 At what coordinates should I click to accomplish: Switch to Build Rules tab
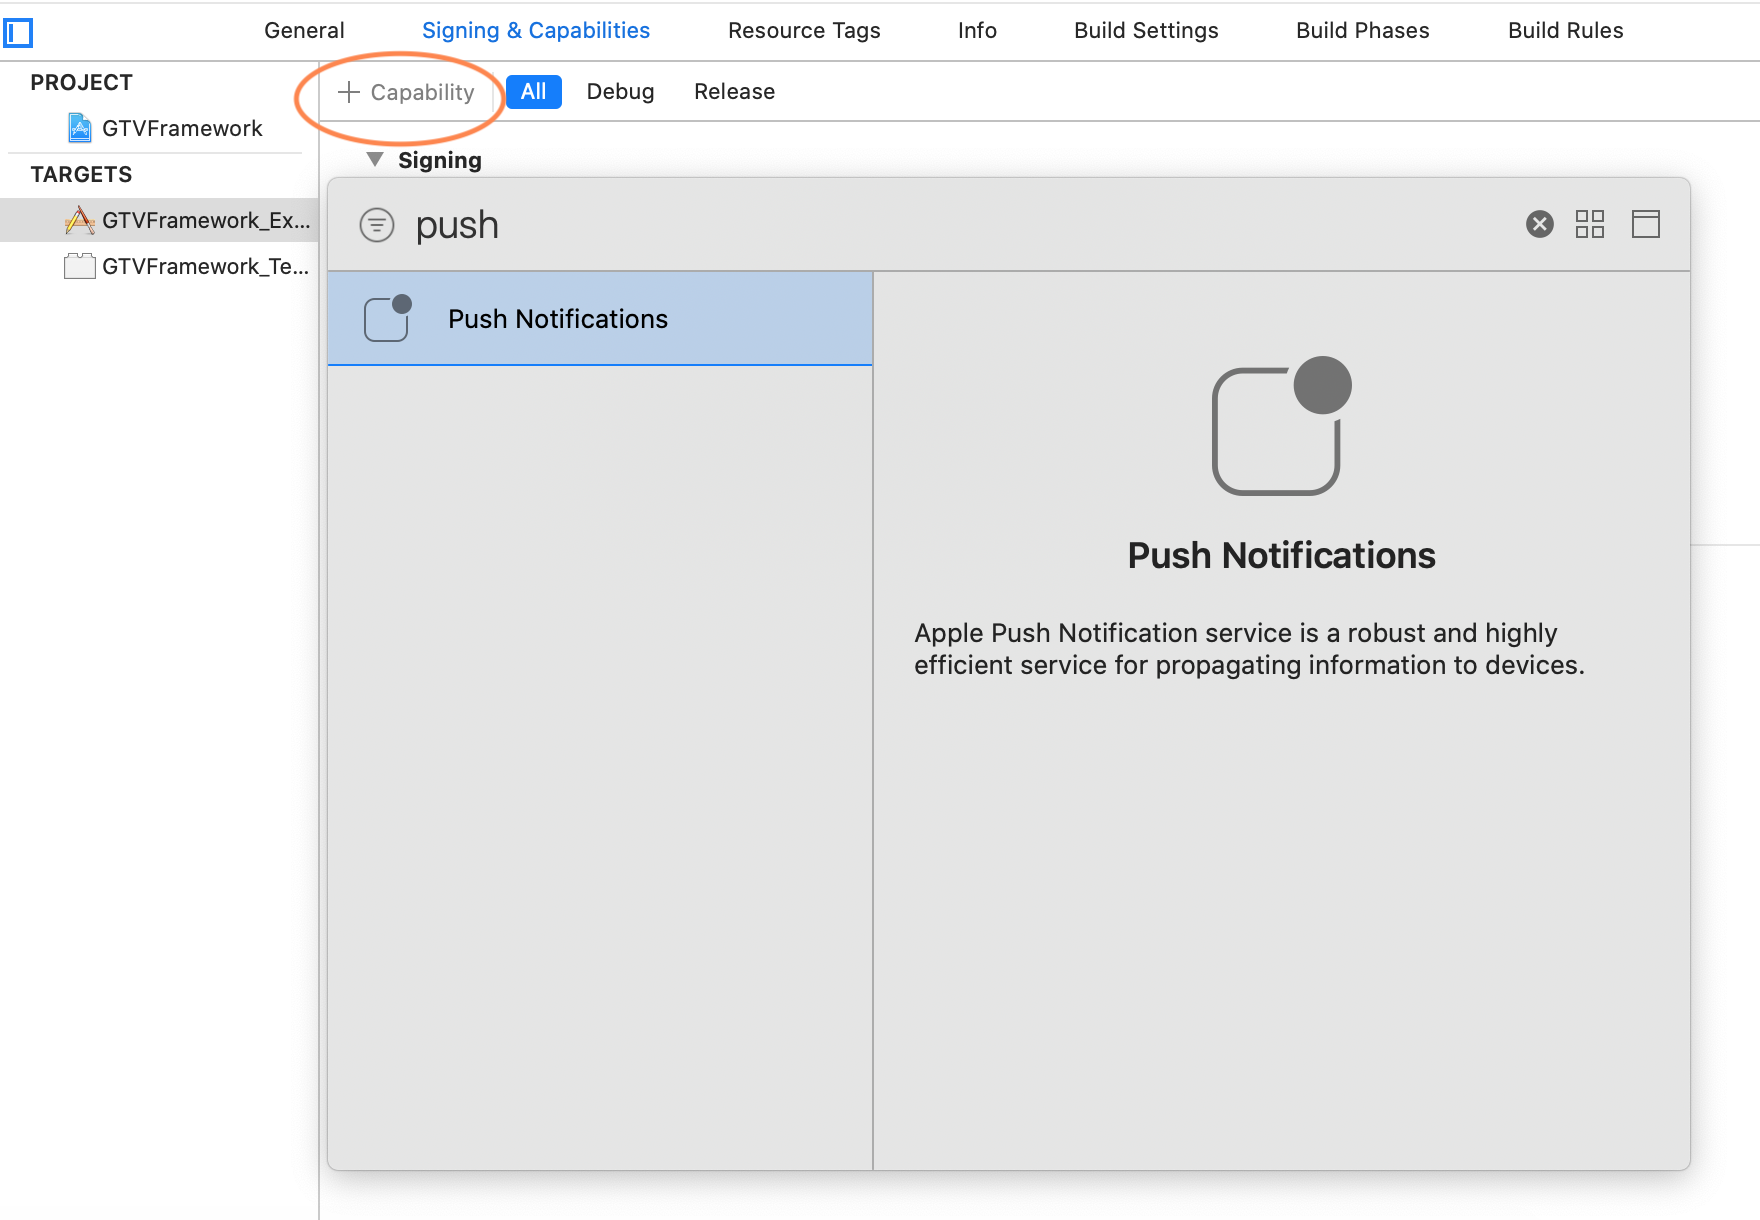pos(1565,31)
